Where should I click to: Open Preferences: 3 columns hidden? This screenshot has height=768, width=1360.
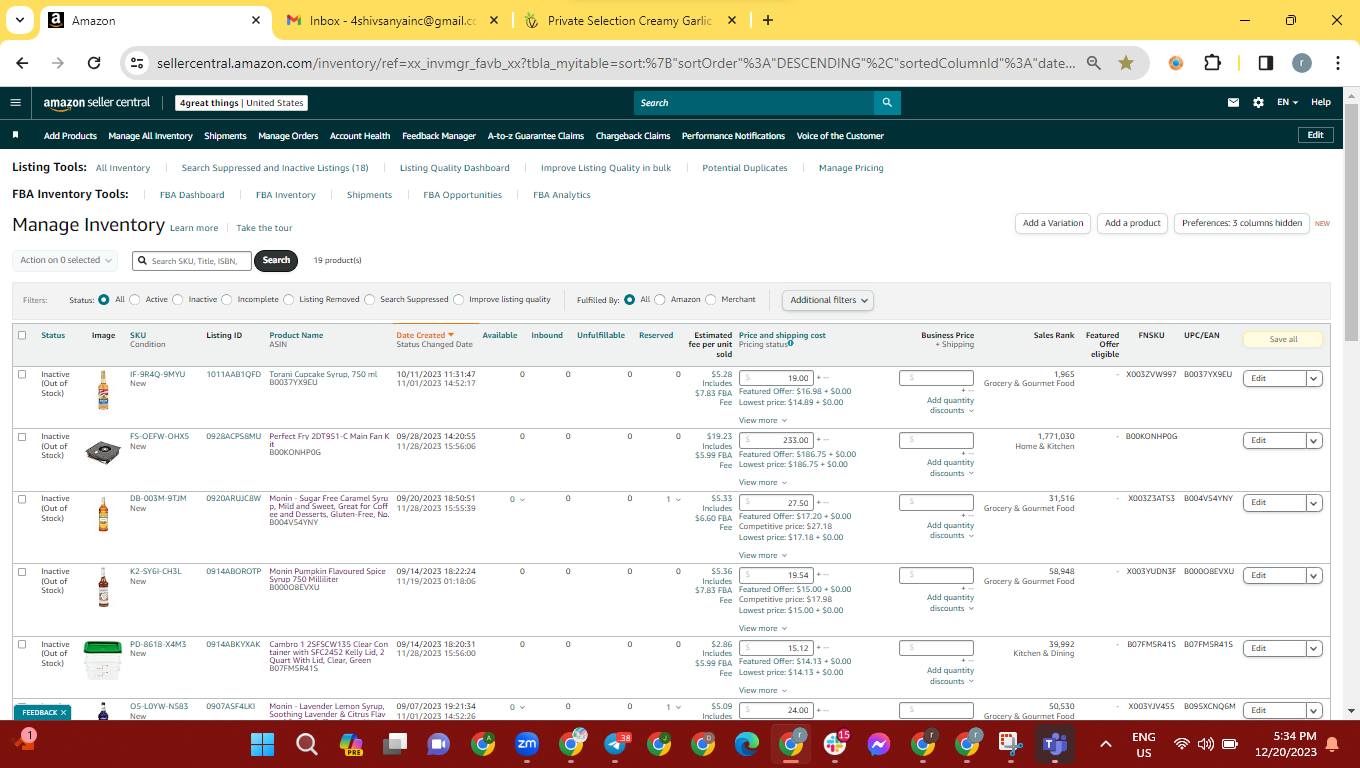coord(1242,223)
